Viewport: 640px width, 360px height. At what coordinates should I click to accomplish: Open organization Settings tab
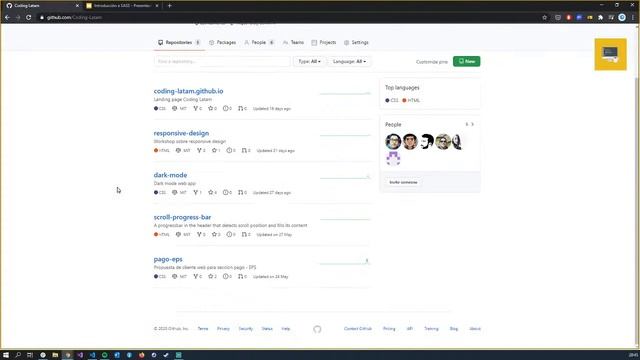pyautogui.click(x=356, y=42)
